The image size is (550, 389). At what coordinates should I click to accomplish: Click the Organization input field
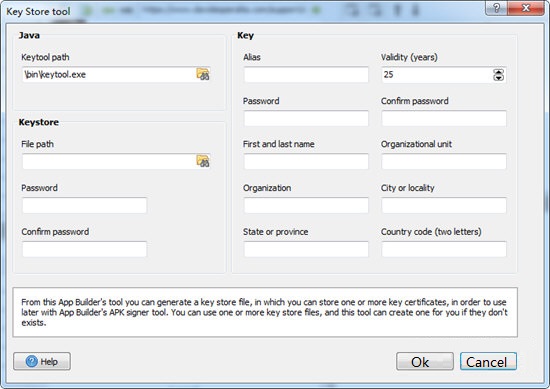(306, 205)
